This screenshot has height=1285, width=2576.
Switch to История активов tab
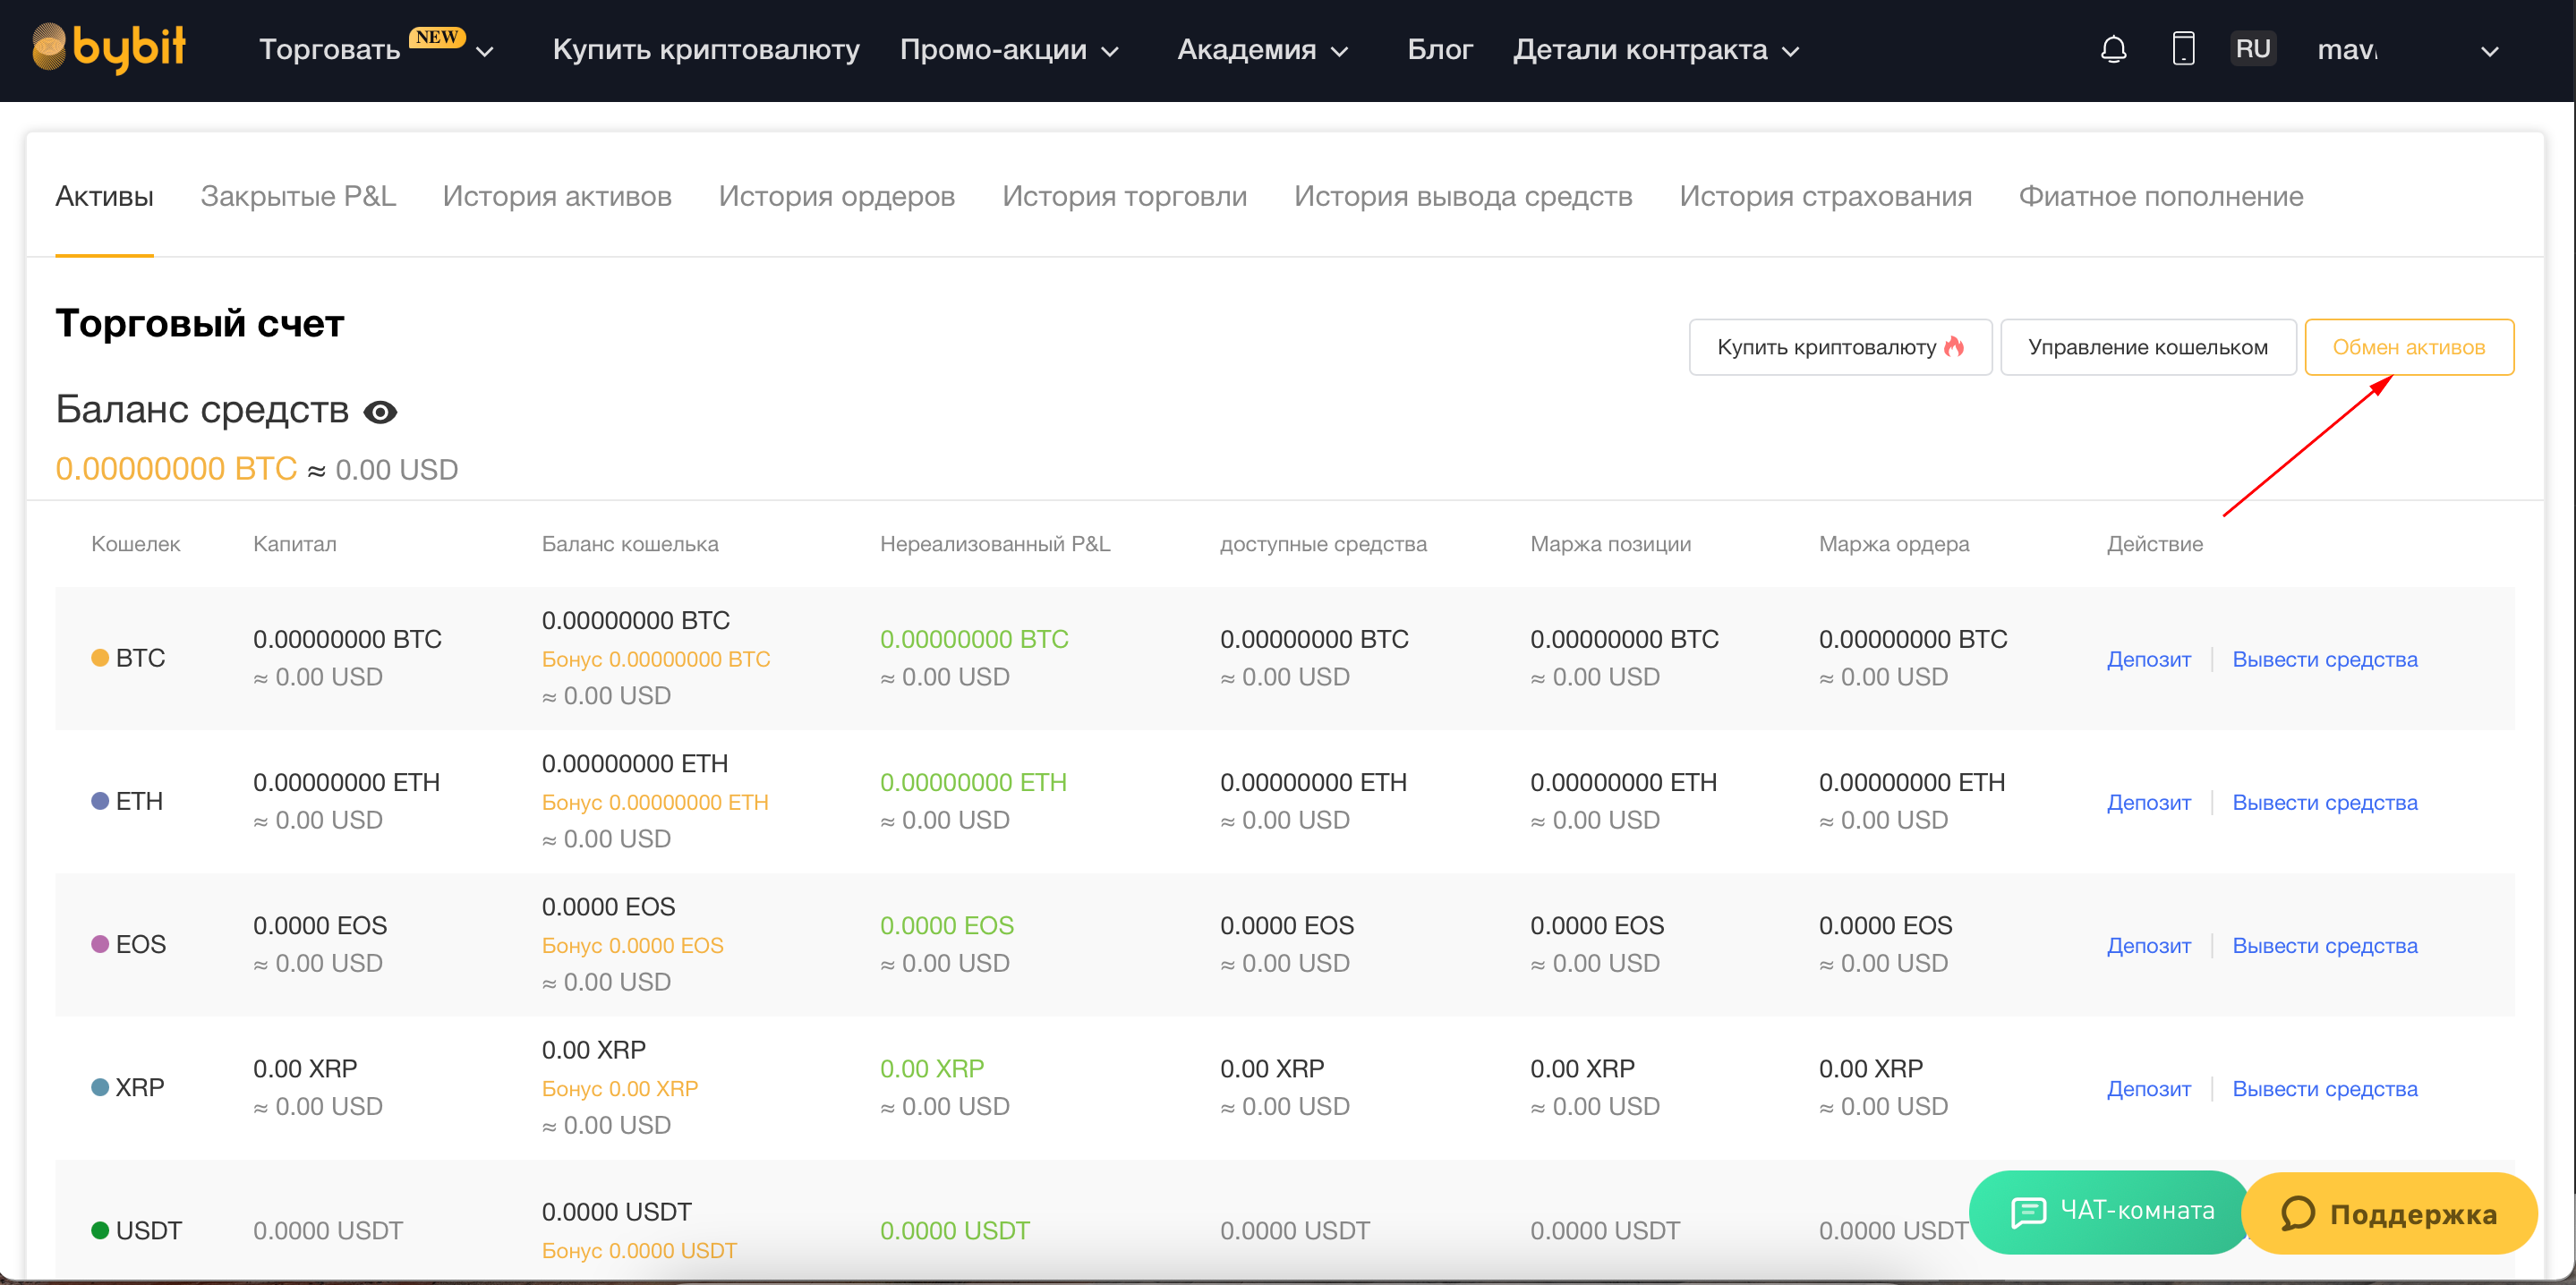[x=557, y=197]
